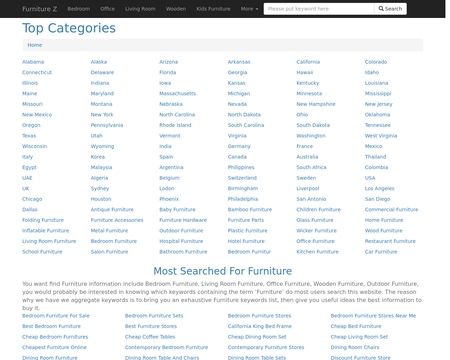Open the Texas category link
The image size is (450, 360).
click(29, 136)
